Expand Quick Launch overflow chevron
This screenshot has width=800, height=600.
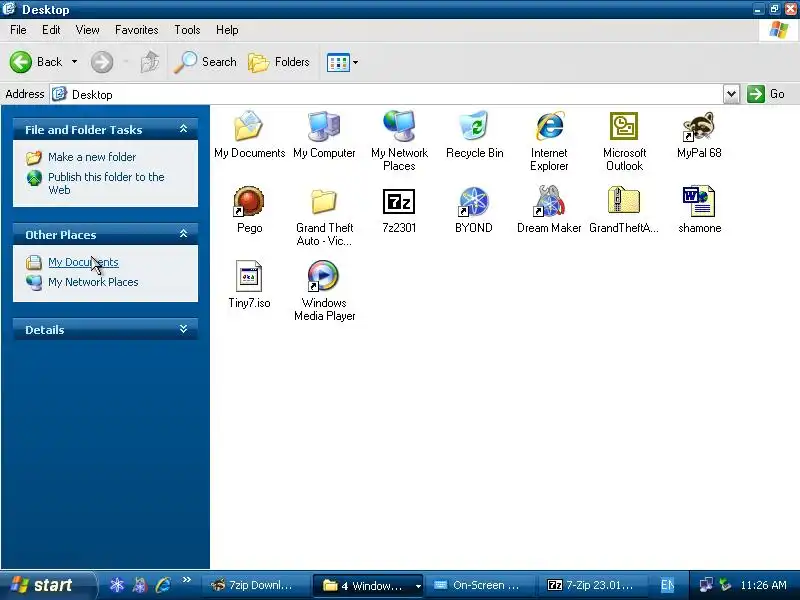click(x=186, y=580)
